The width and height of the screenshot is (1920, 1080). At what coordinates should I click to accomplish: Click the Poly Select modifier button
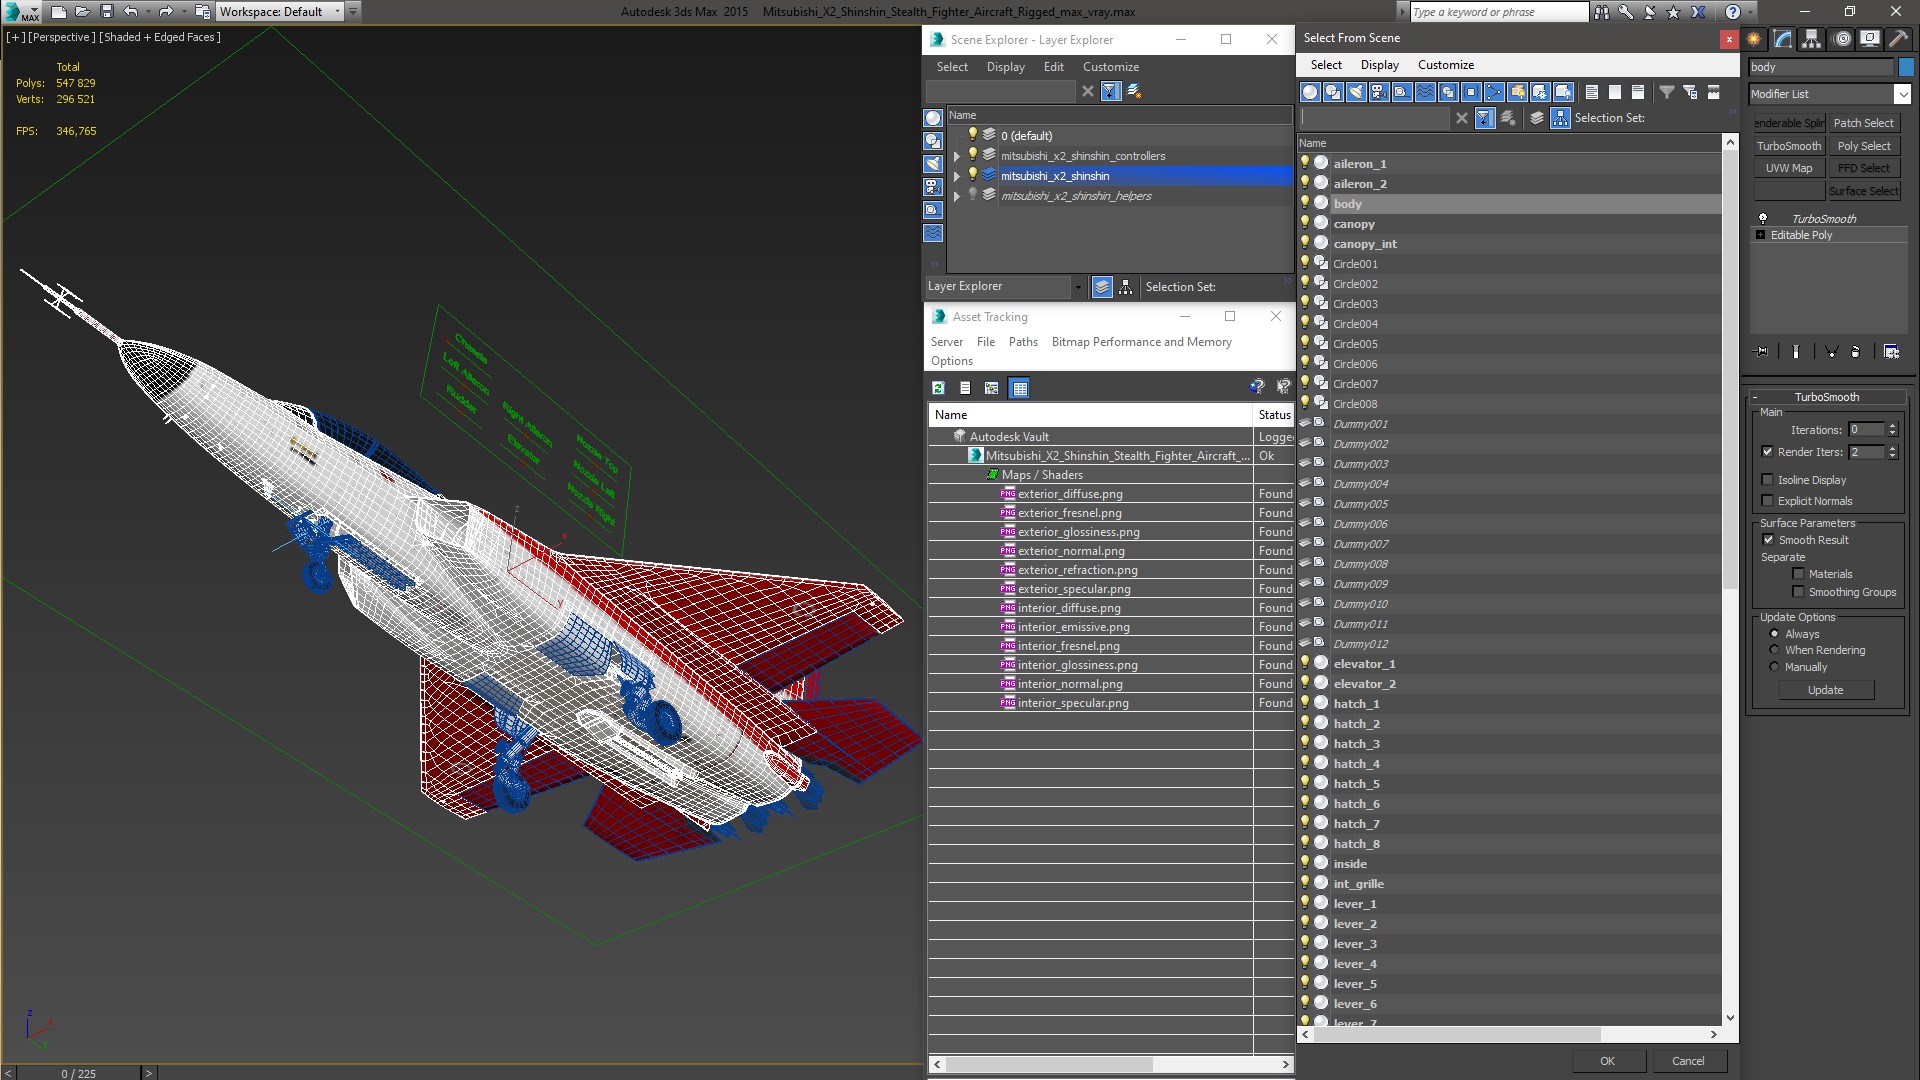click(x=1864, y=146)
